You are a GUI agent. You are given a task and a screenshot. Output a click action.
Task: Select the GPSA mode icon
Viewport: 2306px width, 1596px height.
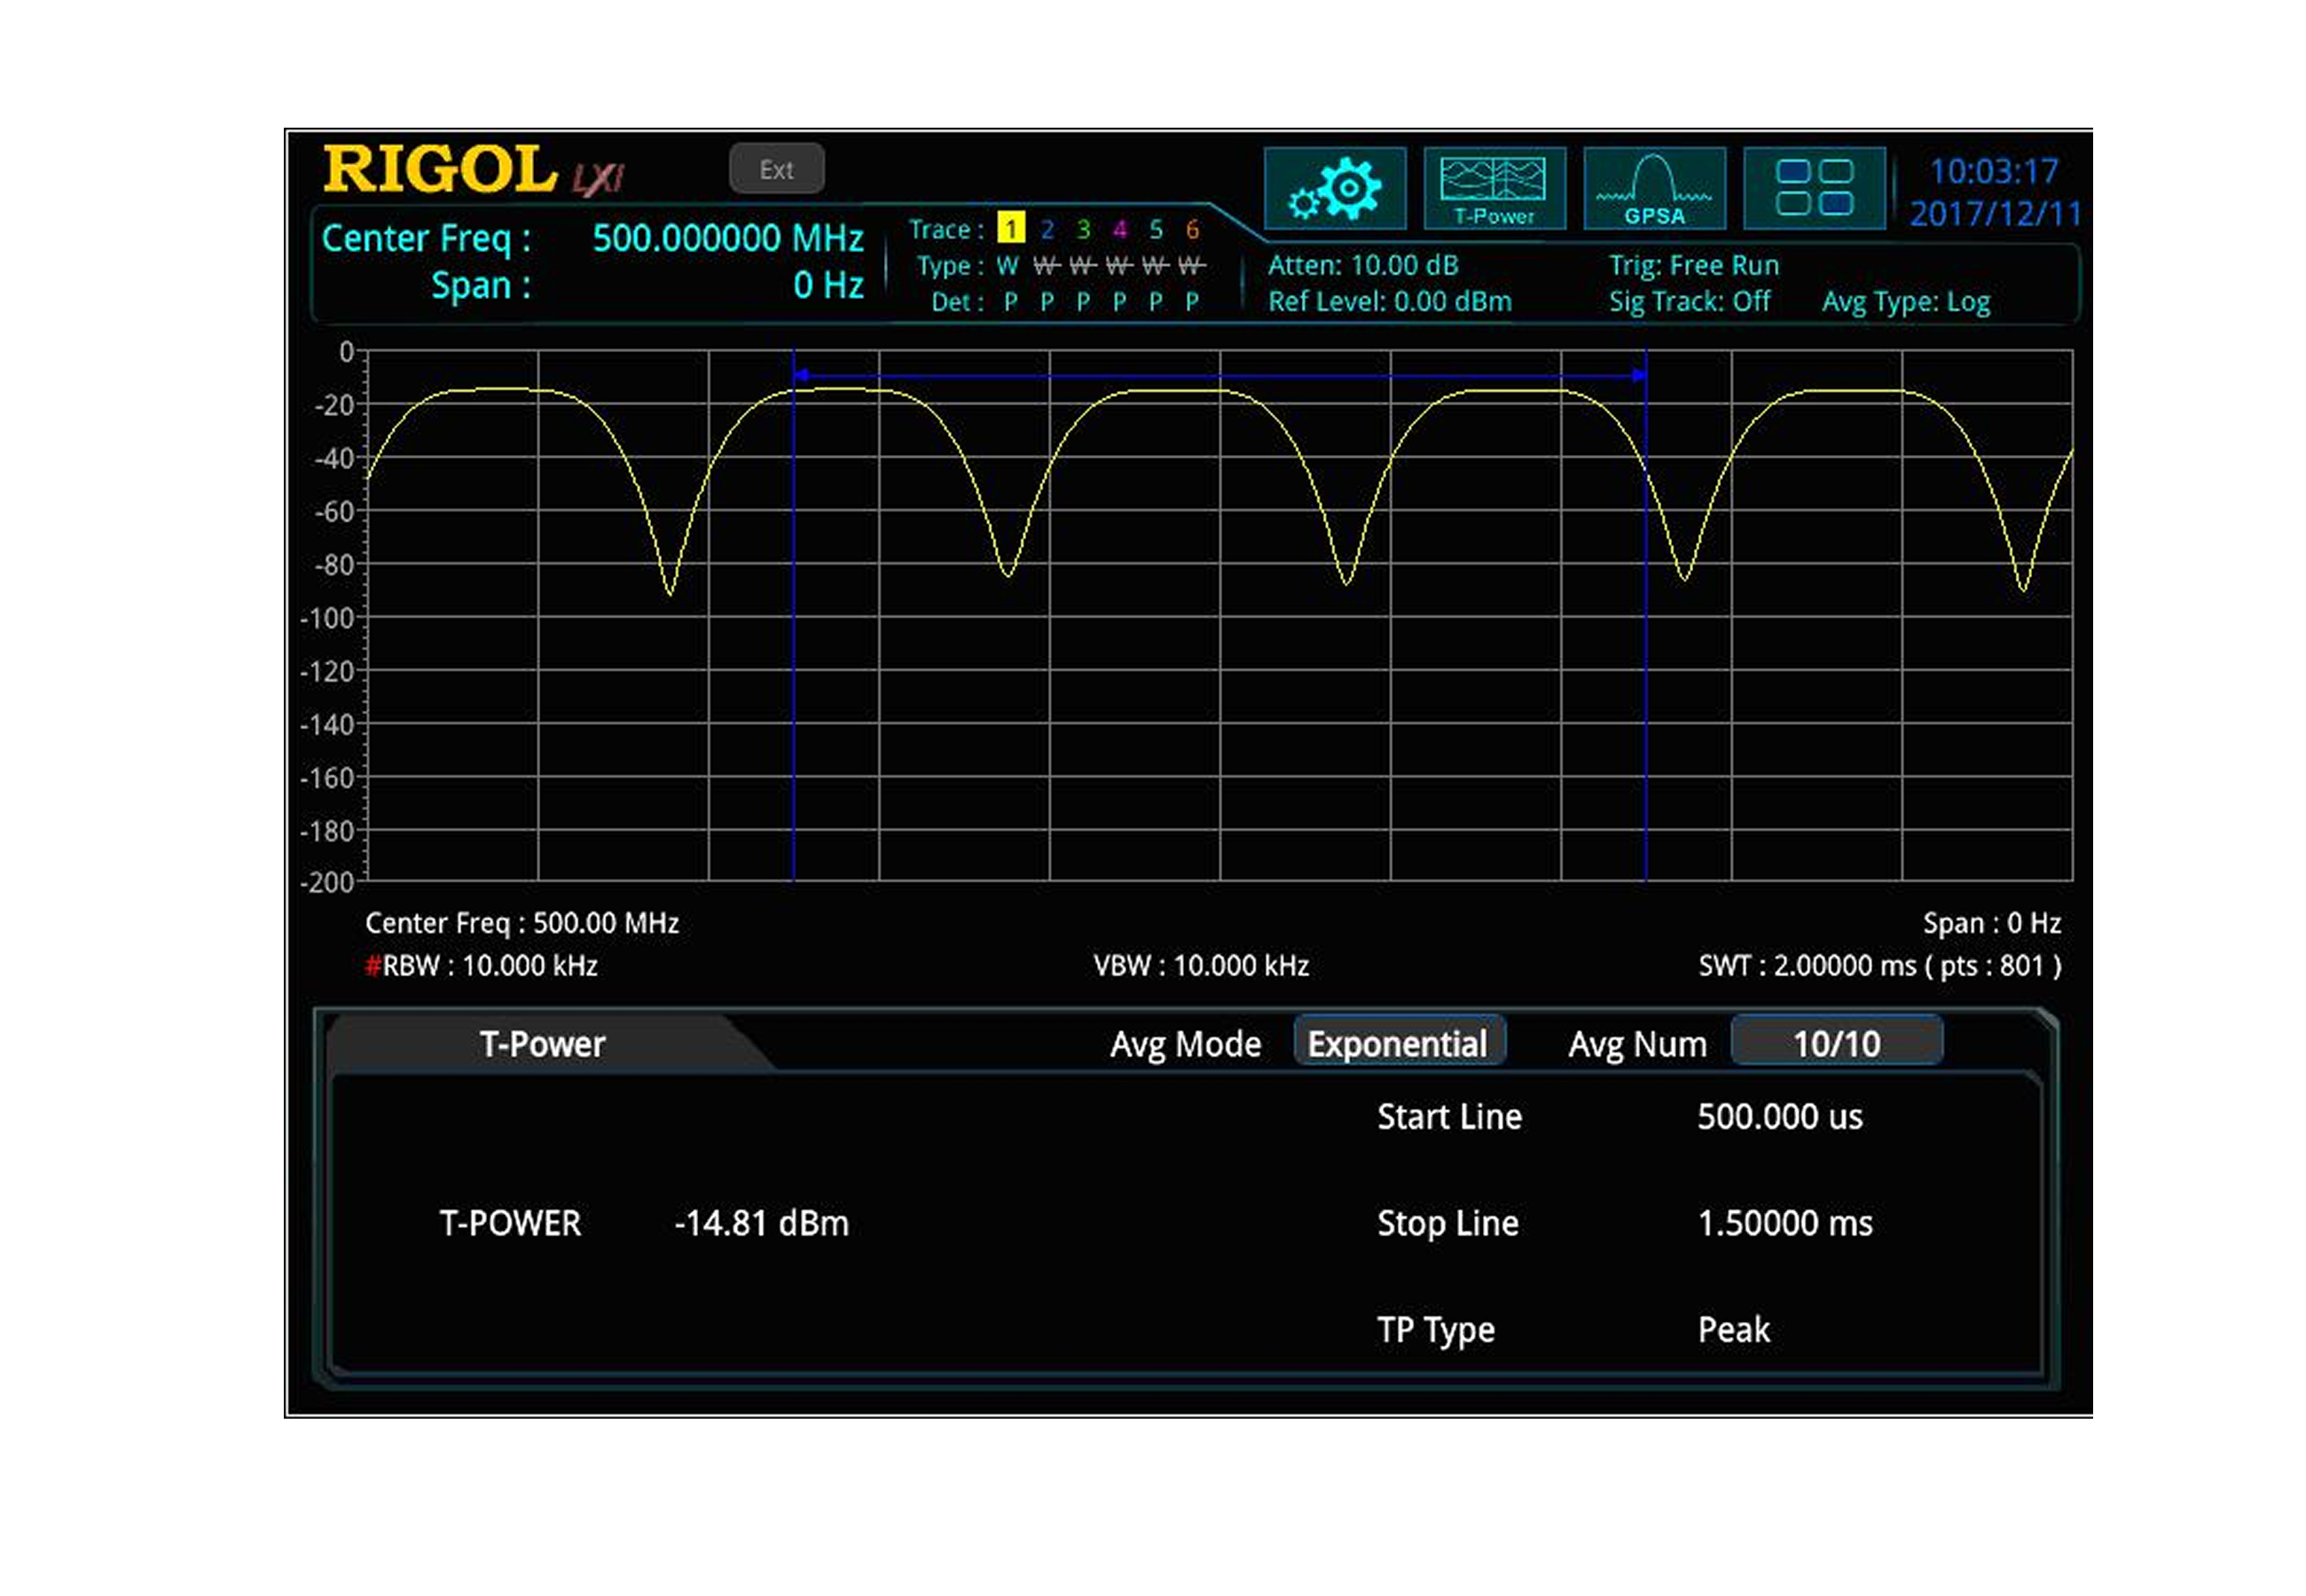(1653, 188)
